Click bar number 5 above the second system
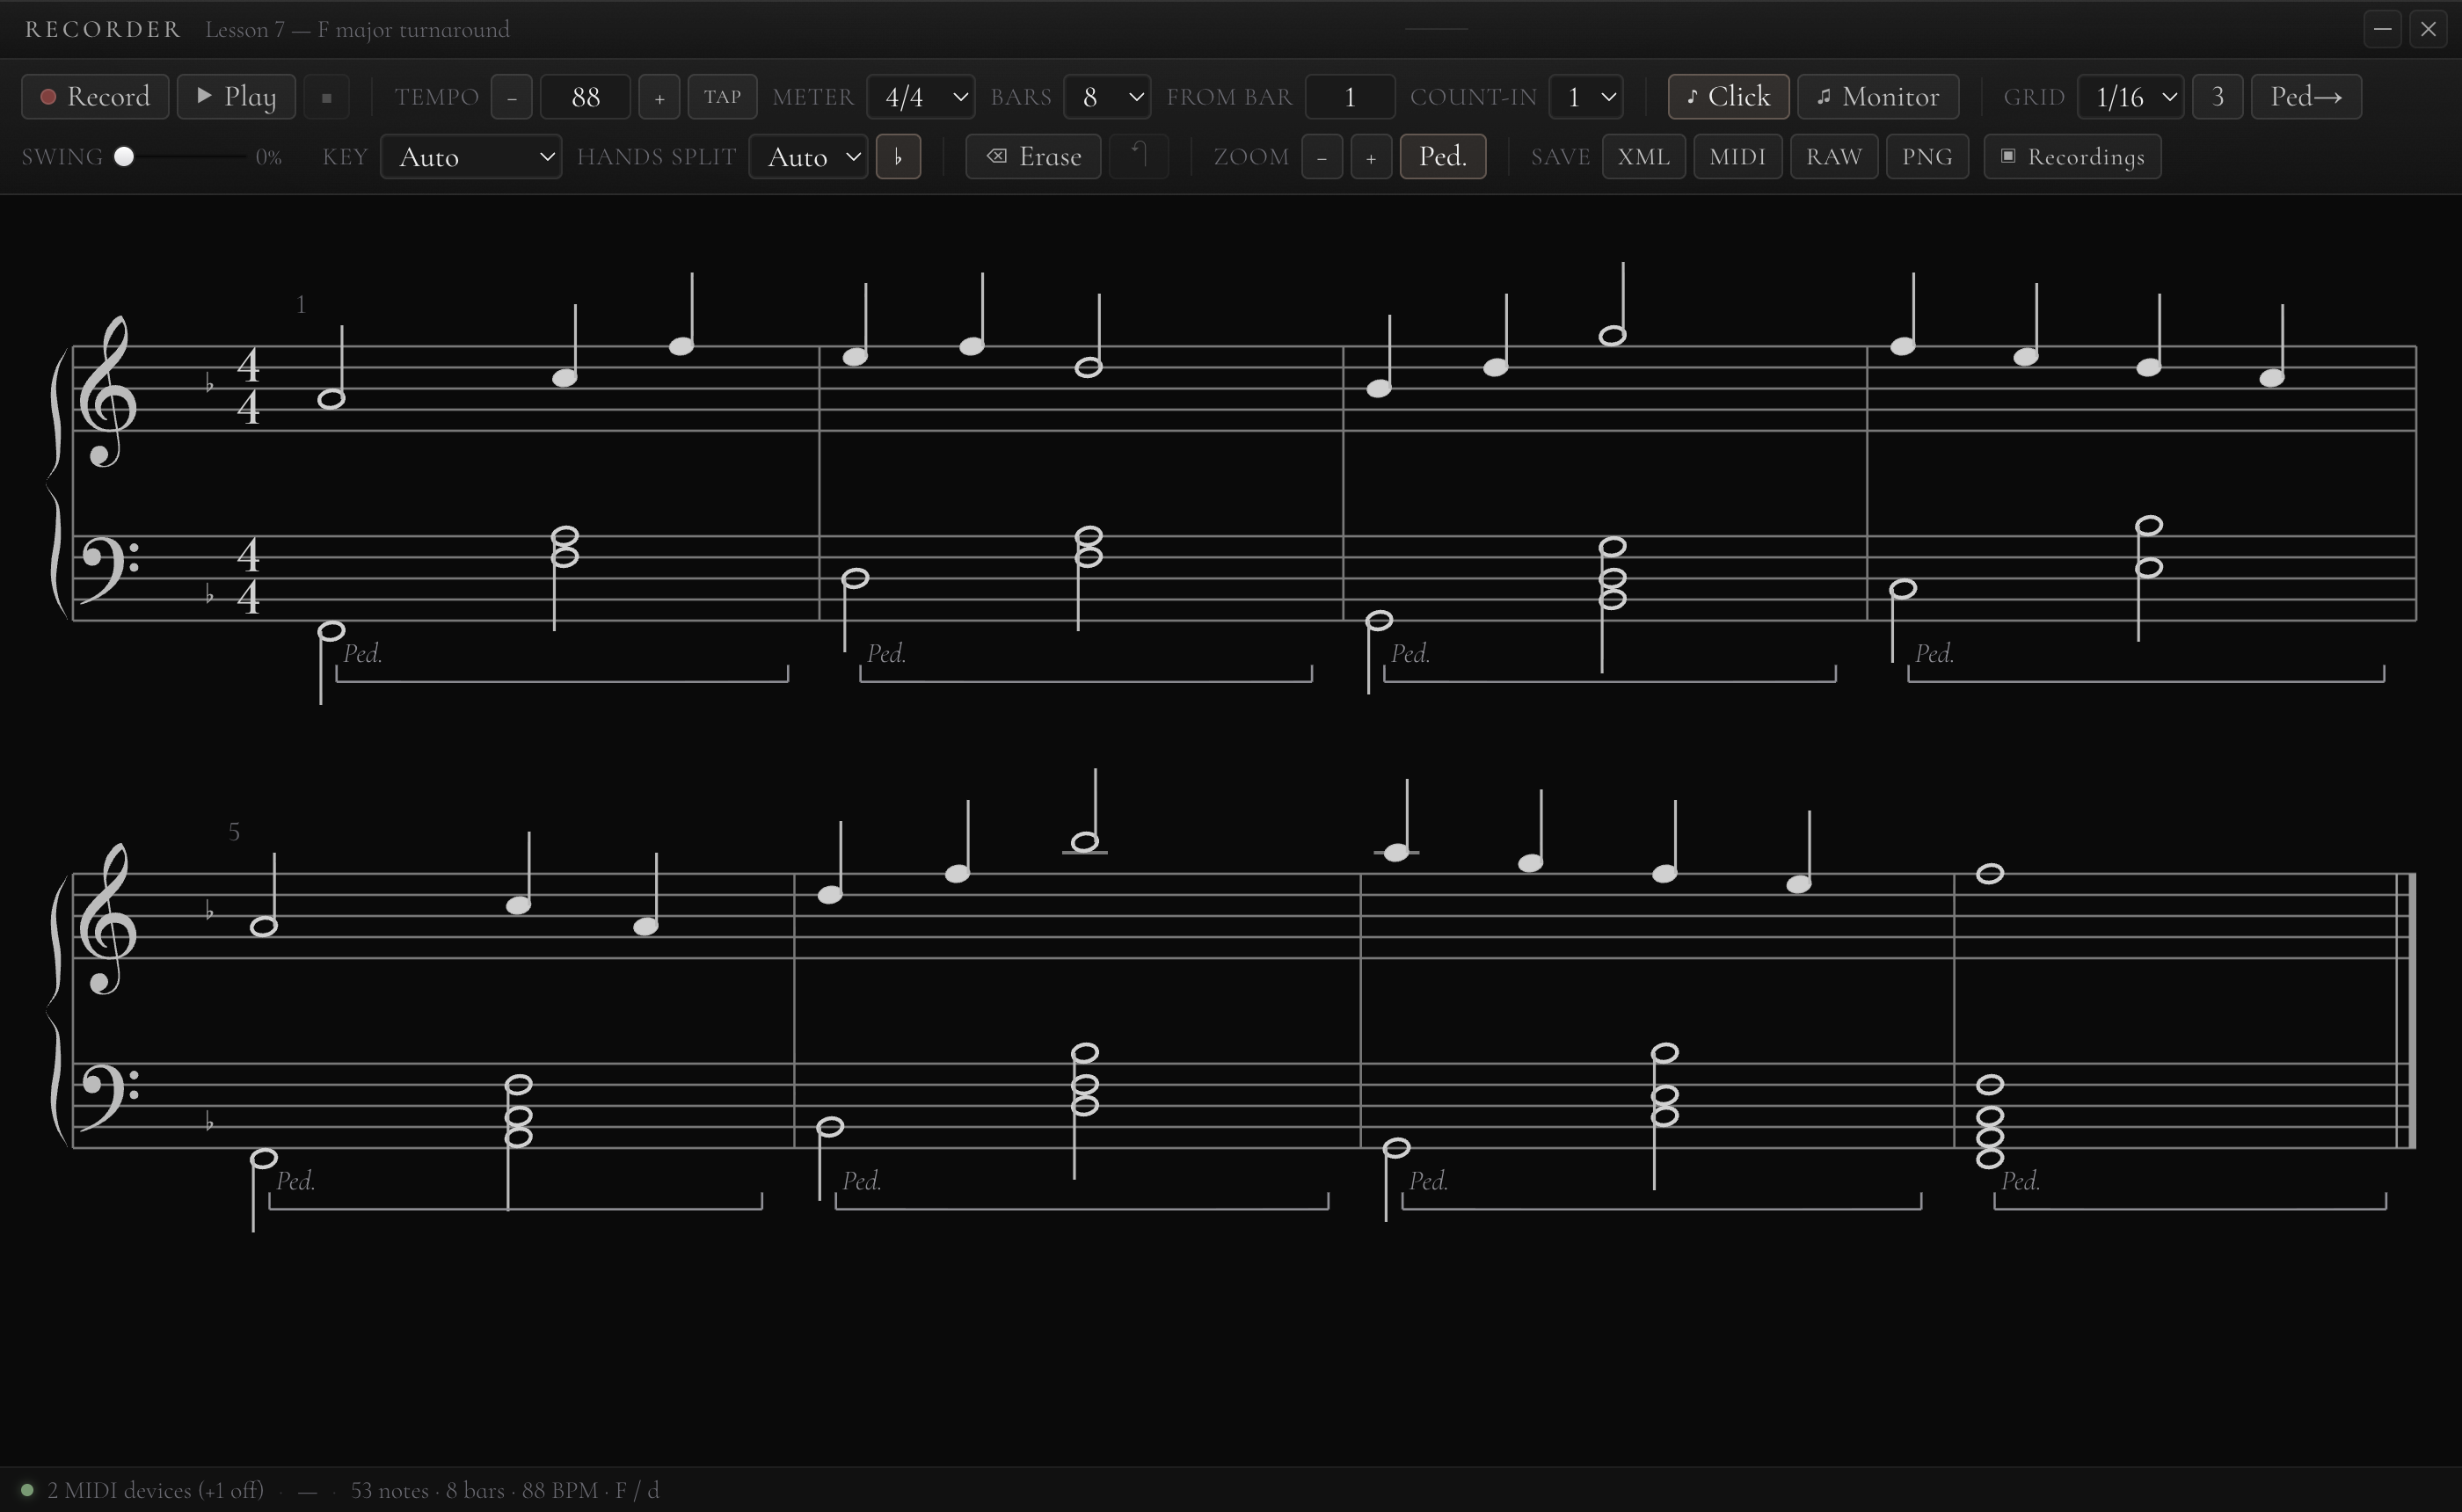Screen dimensions: 2462x1512 pyautogui.click(x=234, y=832)
